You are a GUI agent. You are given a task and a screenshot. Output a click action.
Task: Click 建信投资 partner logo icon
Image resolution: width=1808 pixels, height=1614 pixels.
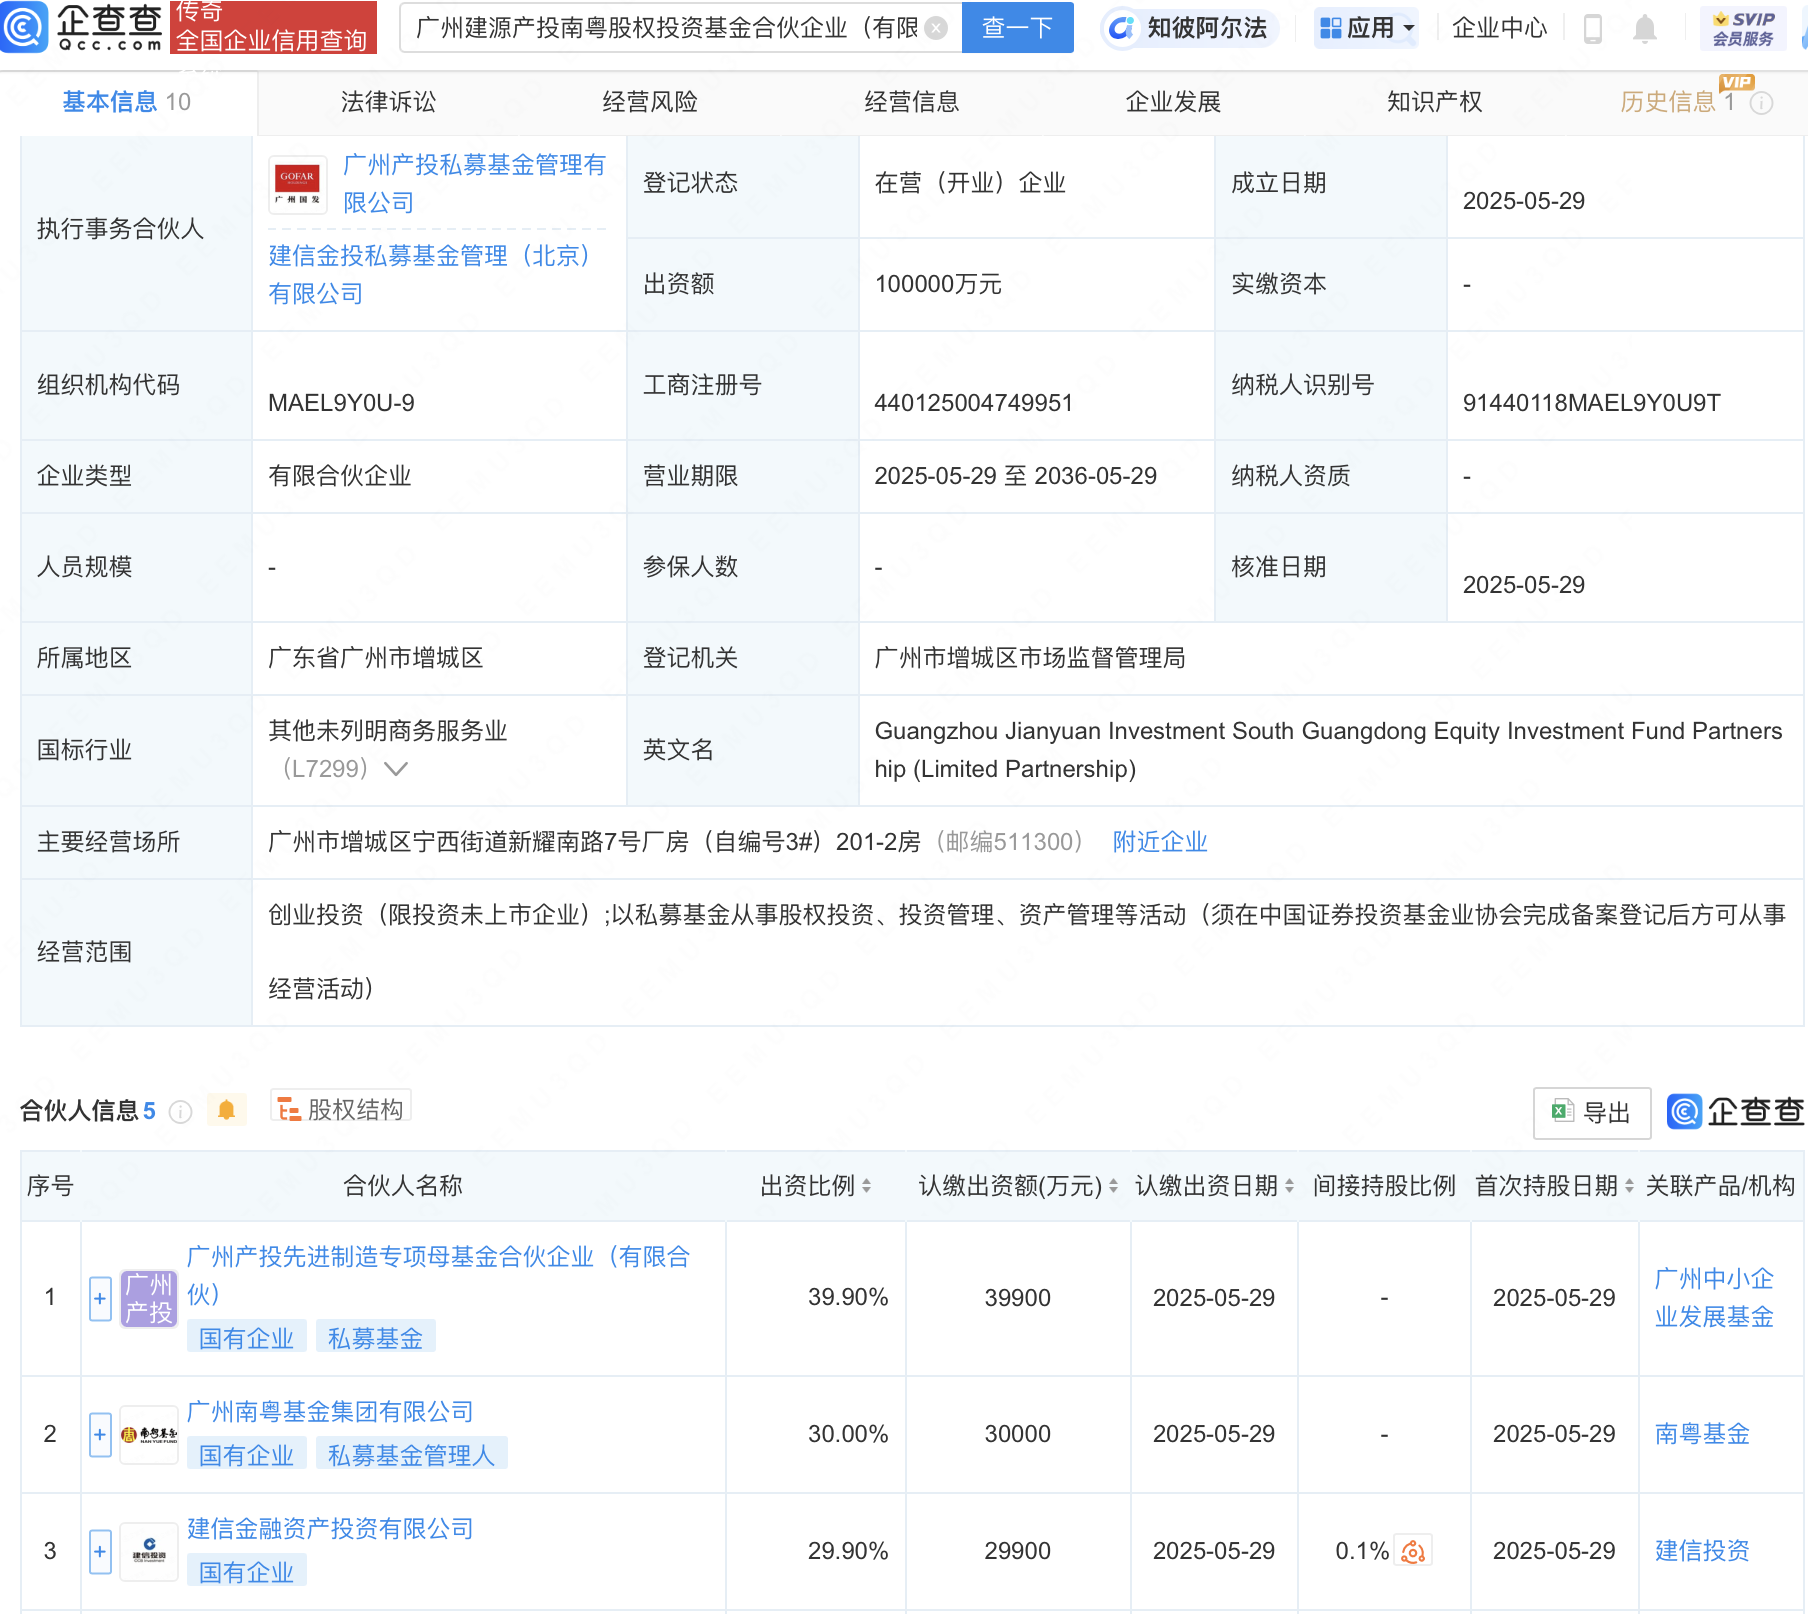click(x=149, y=1552)
